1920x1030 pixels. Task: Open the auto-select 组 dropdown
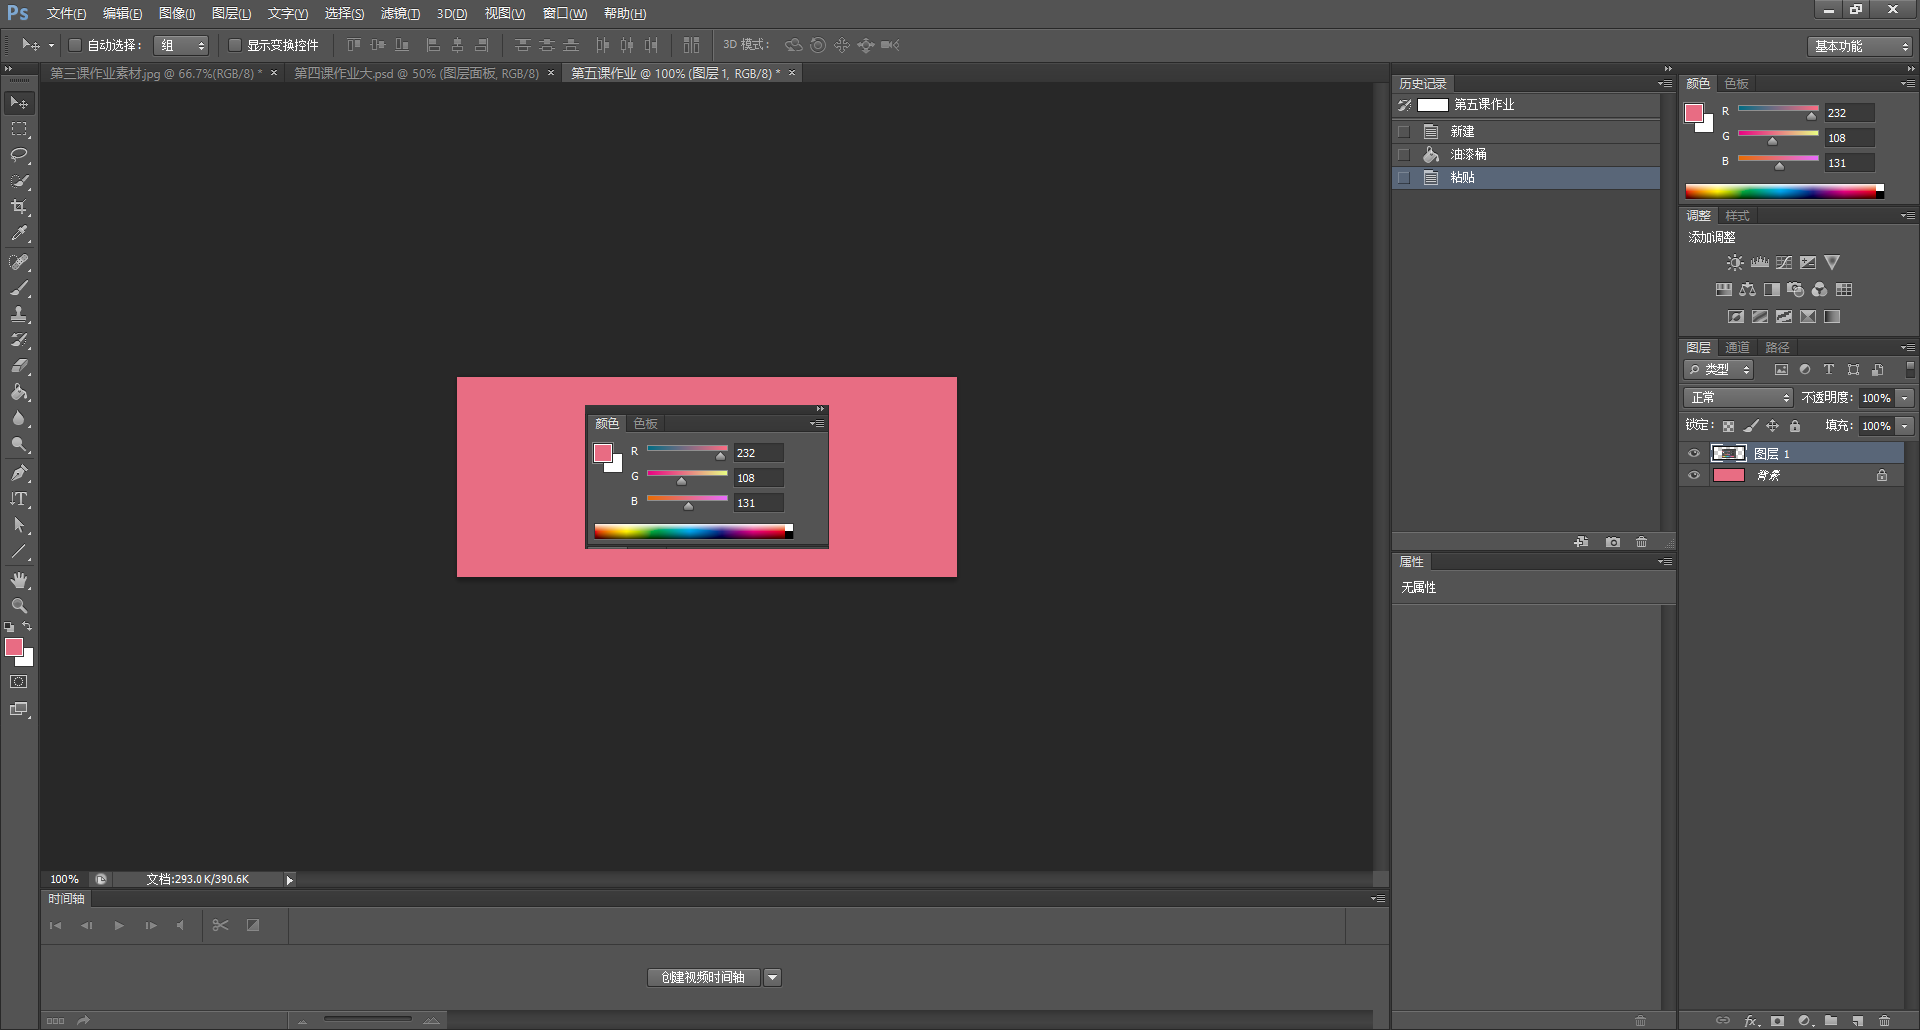click(x=181, y=45)
